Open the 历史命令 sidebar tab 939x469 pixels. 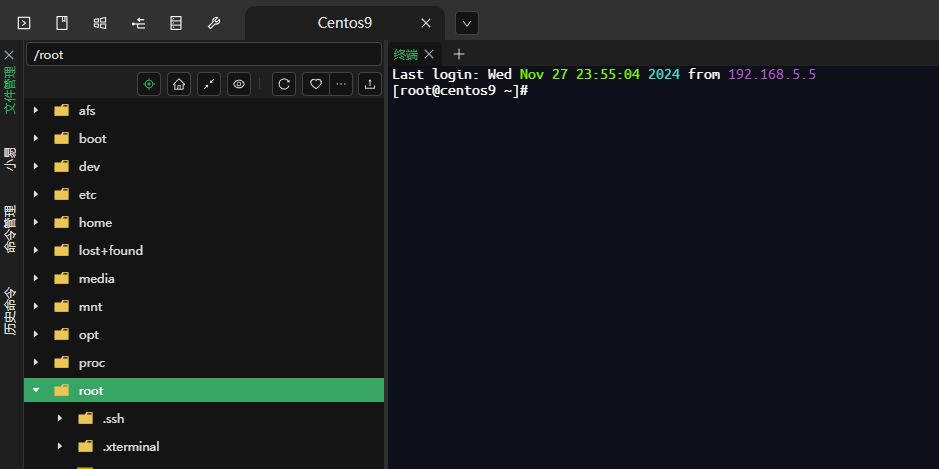pos(10,310)
